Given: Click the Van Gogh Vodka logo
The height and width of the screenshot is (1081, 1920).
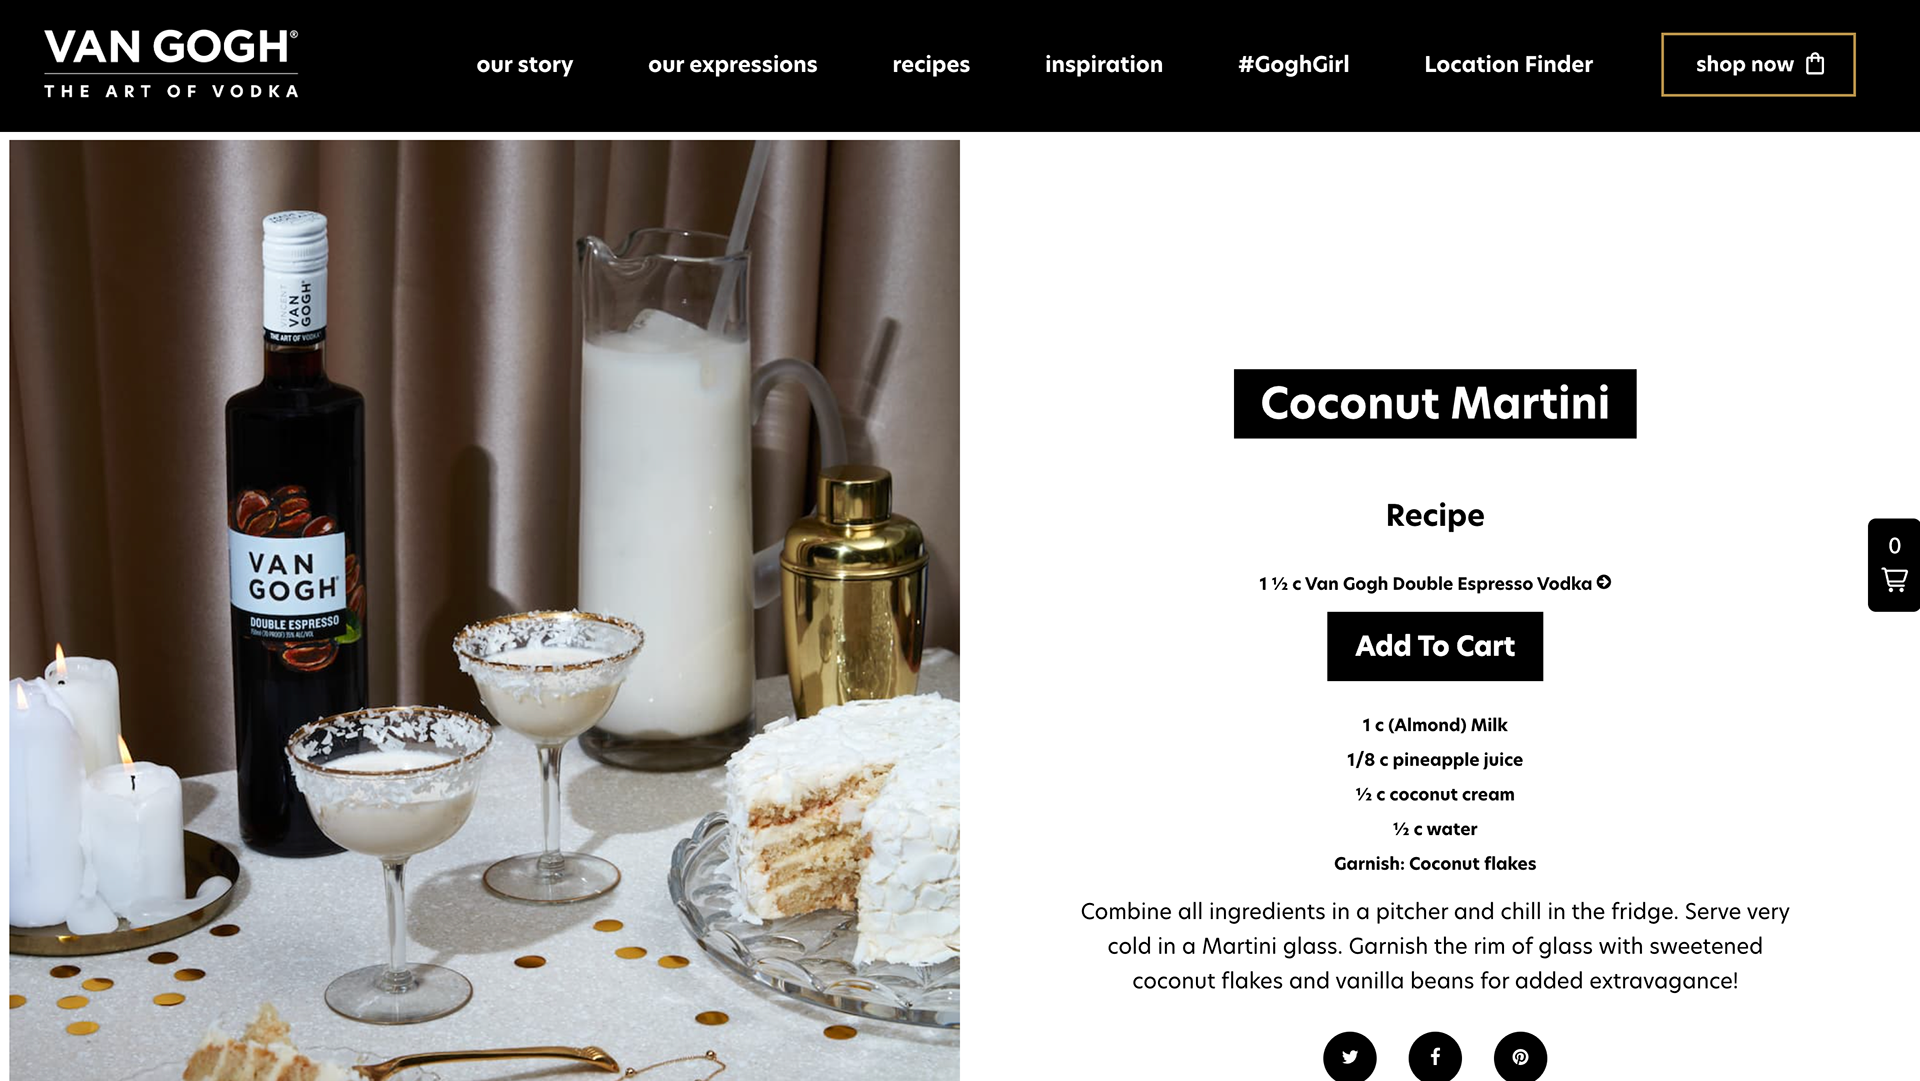Looking at the screenshot, I should [171, 64].
